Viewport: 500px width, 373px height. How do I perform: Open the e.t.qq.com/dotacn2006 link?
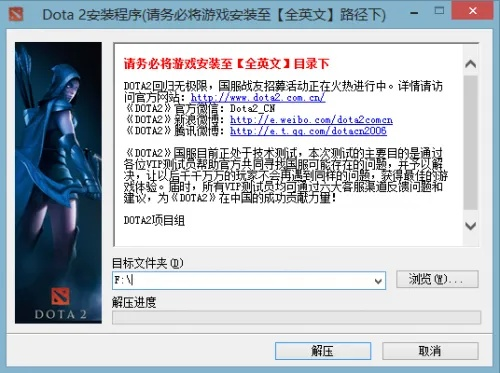[308, 131]
